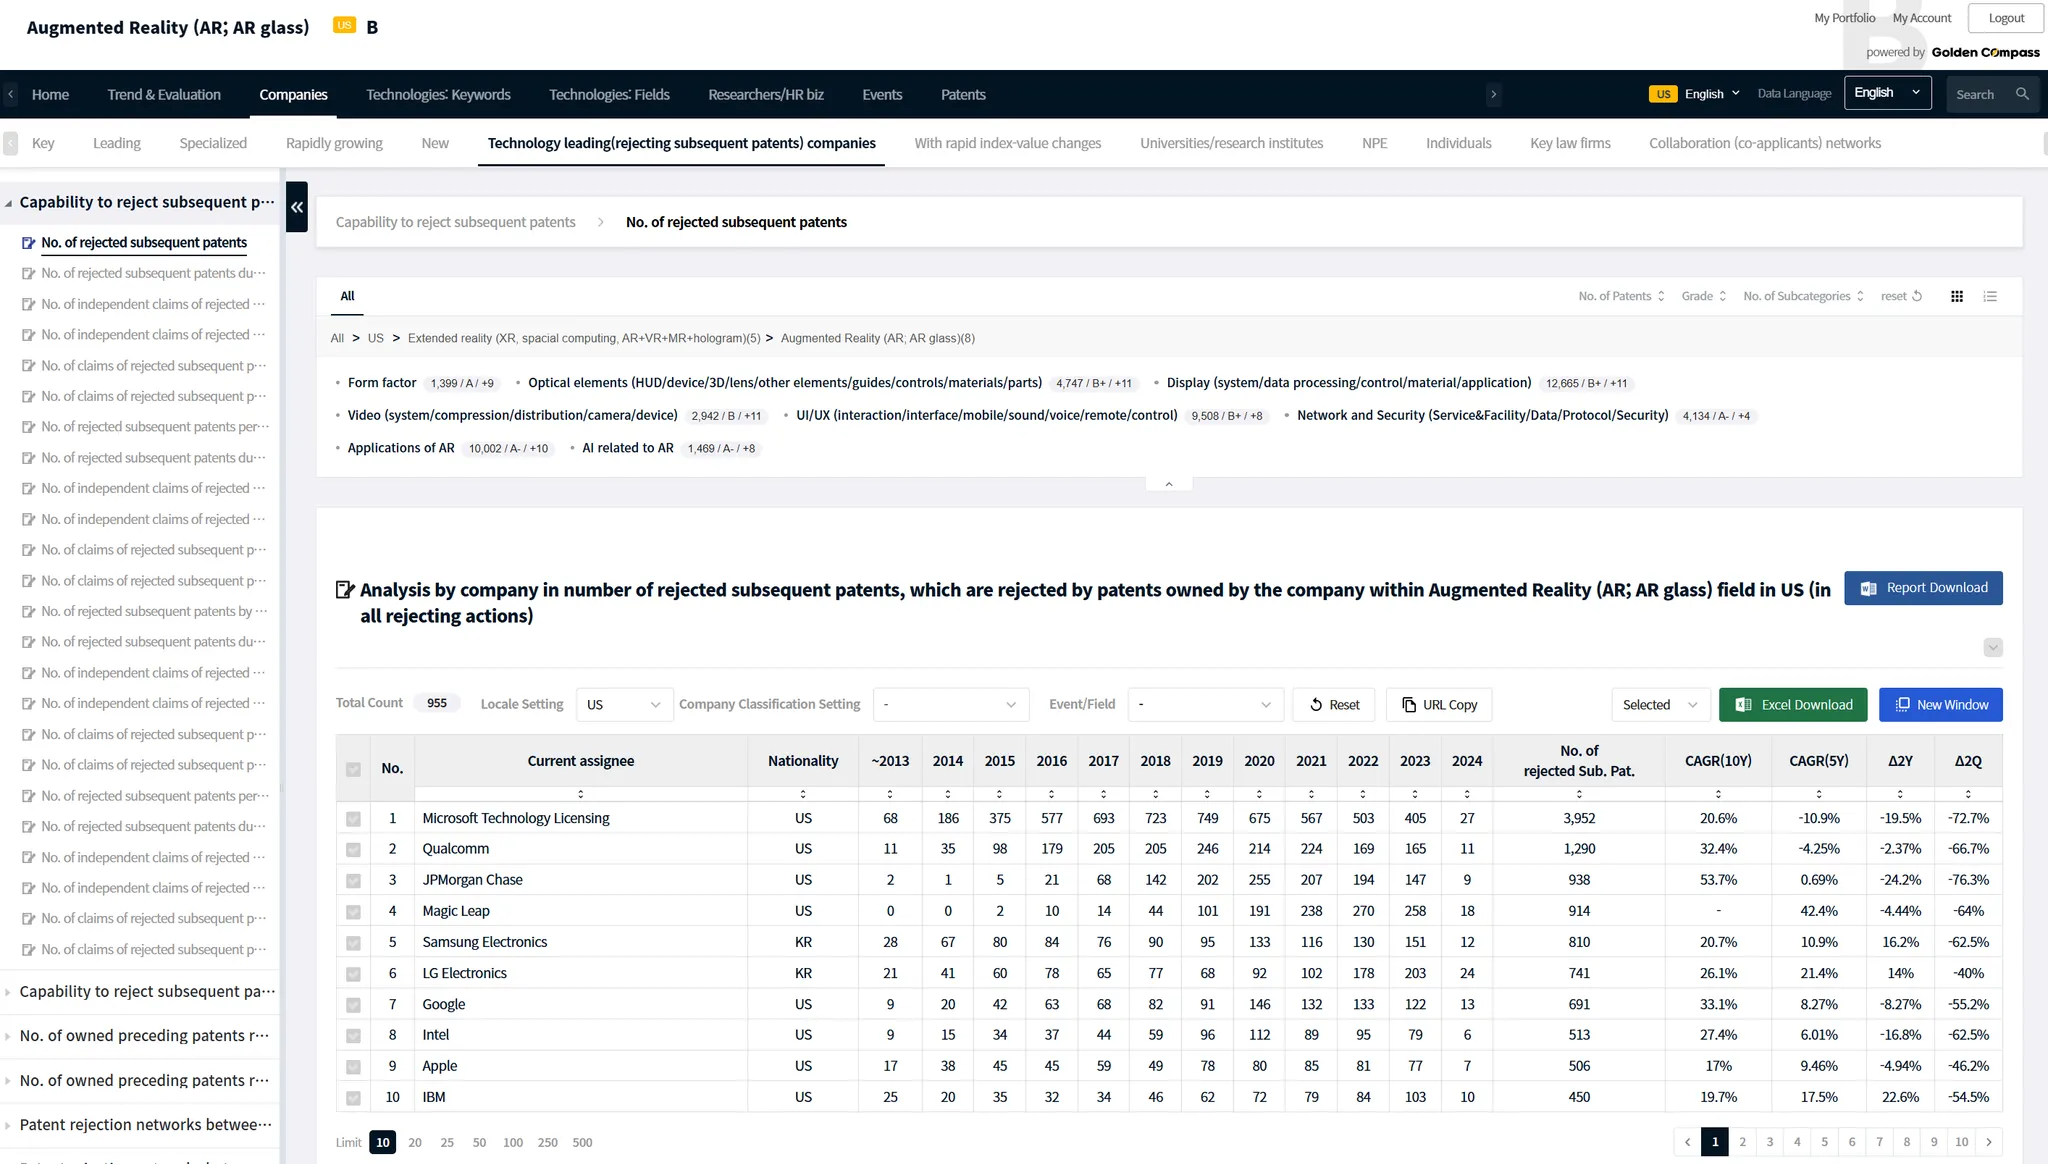Toggle checkbox for Magic Leap row

tap(353, 912)
